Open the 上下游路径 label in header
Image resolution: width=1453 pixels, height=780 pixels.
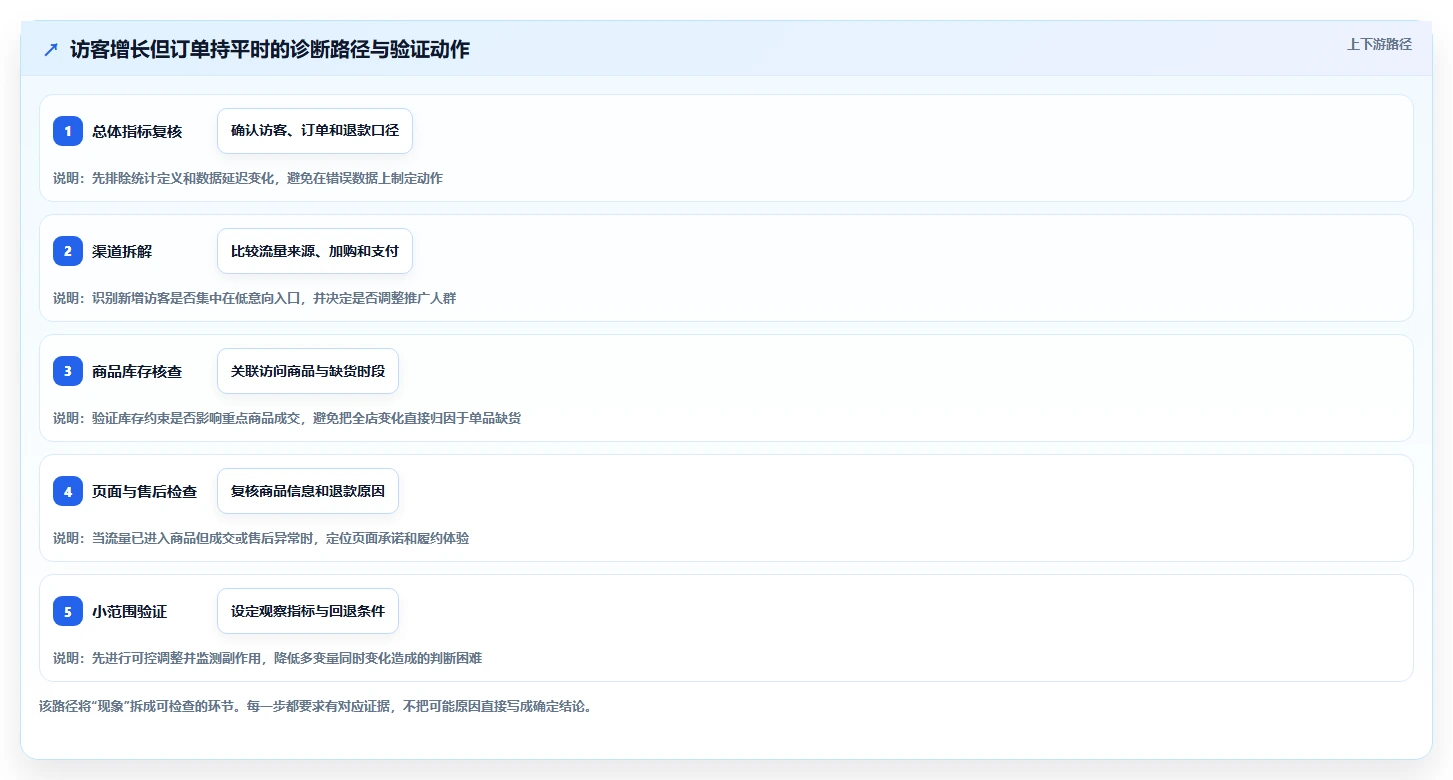[x=1379, y=44]
